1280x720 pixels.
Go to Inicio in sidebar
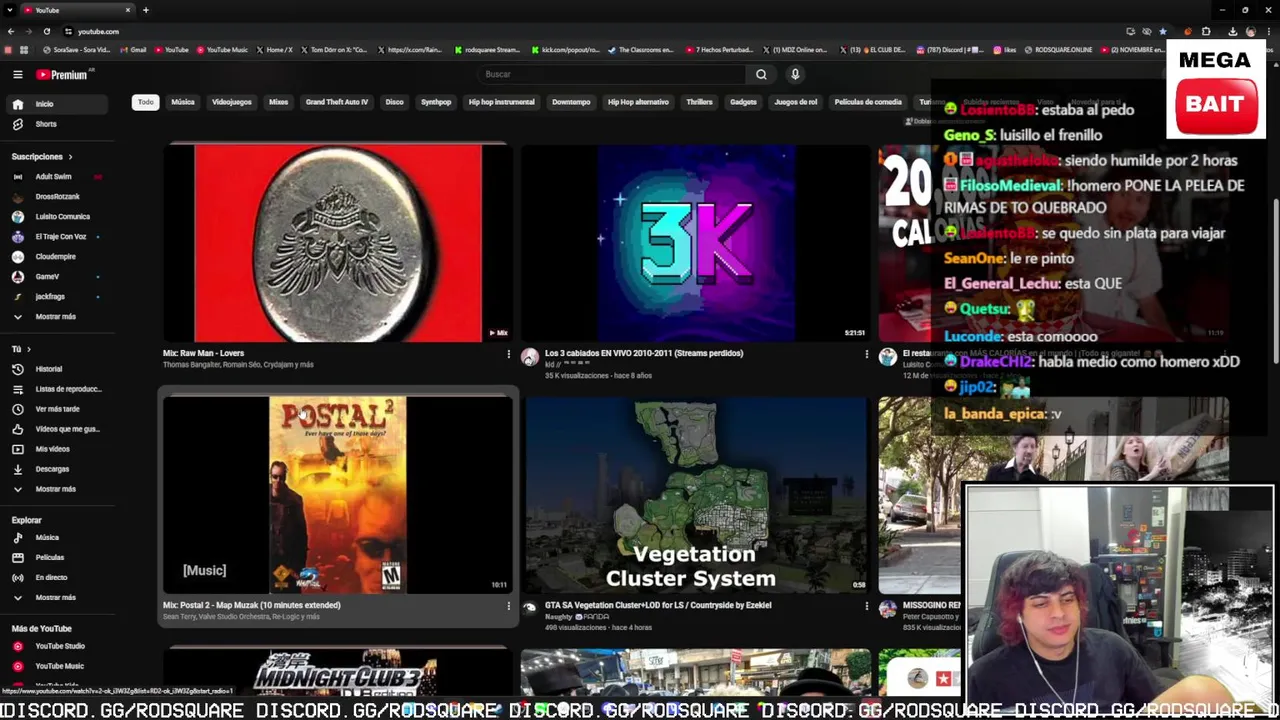click(x=58, y=104)
